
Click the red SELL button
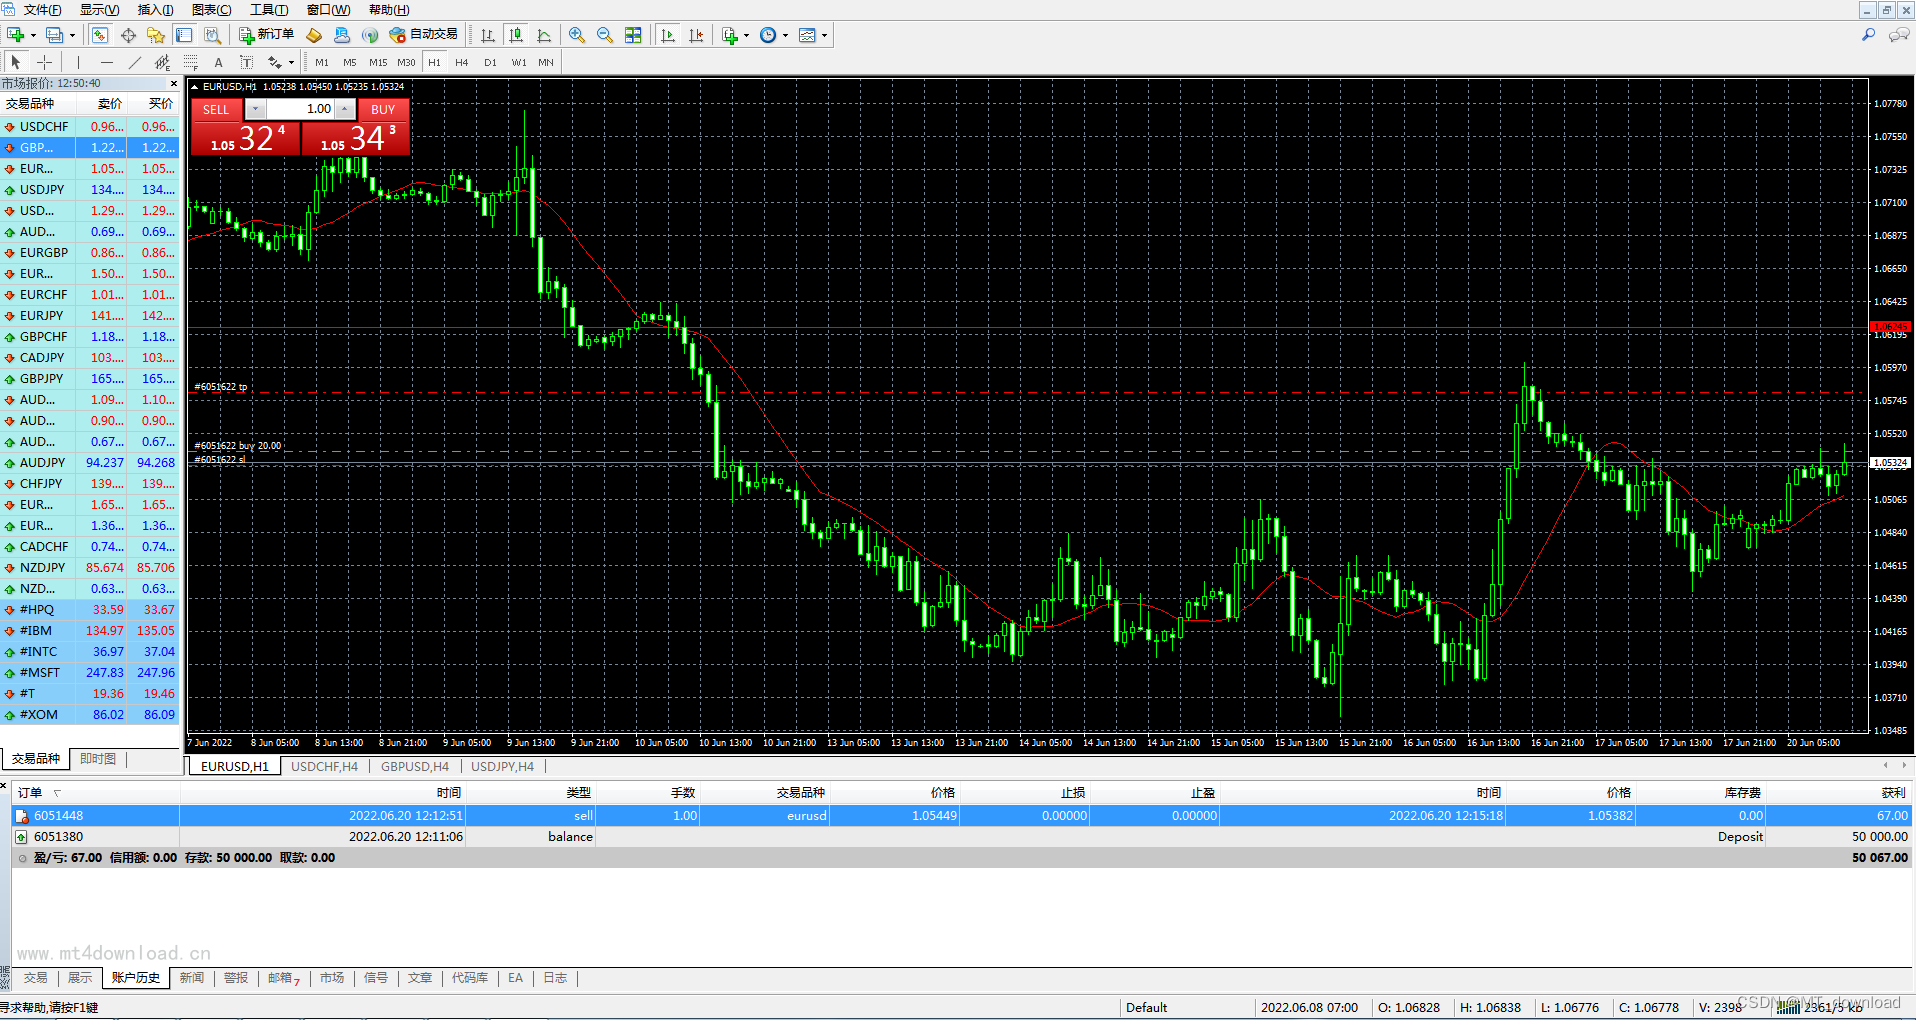pos(216,110)
